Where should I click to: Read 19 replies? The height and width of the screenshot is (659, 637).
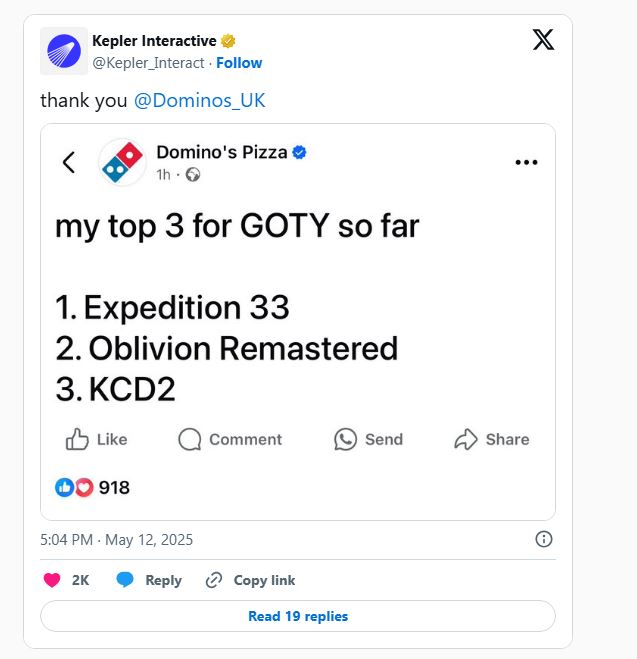(x=298, y=616)
